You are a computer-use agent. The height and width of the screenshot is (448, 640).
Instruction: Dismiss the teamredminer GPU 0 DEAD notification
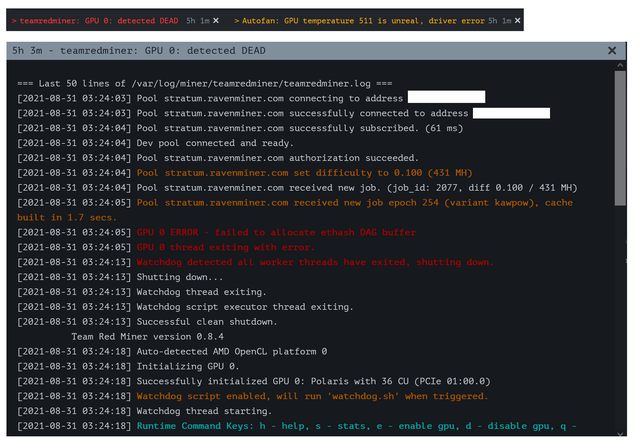point(216,20)
